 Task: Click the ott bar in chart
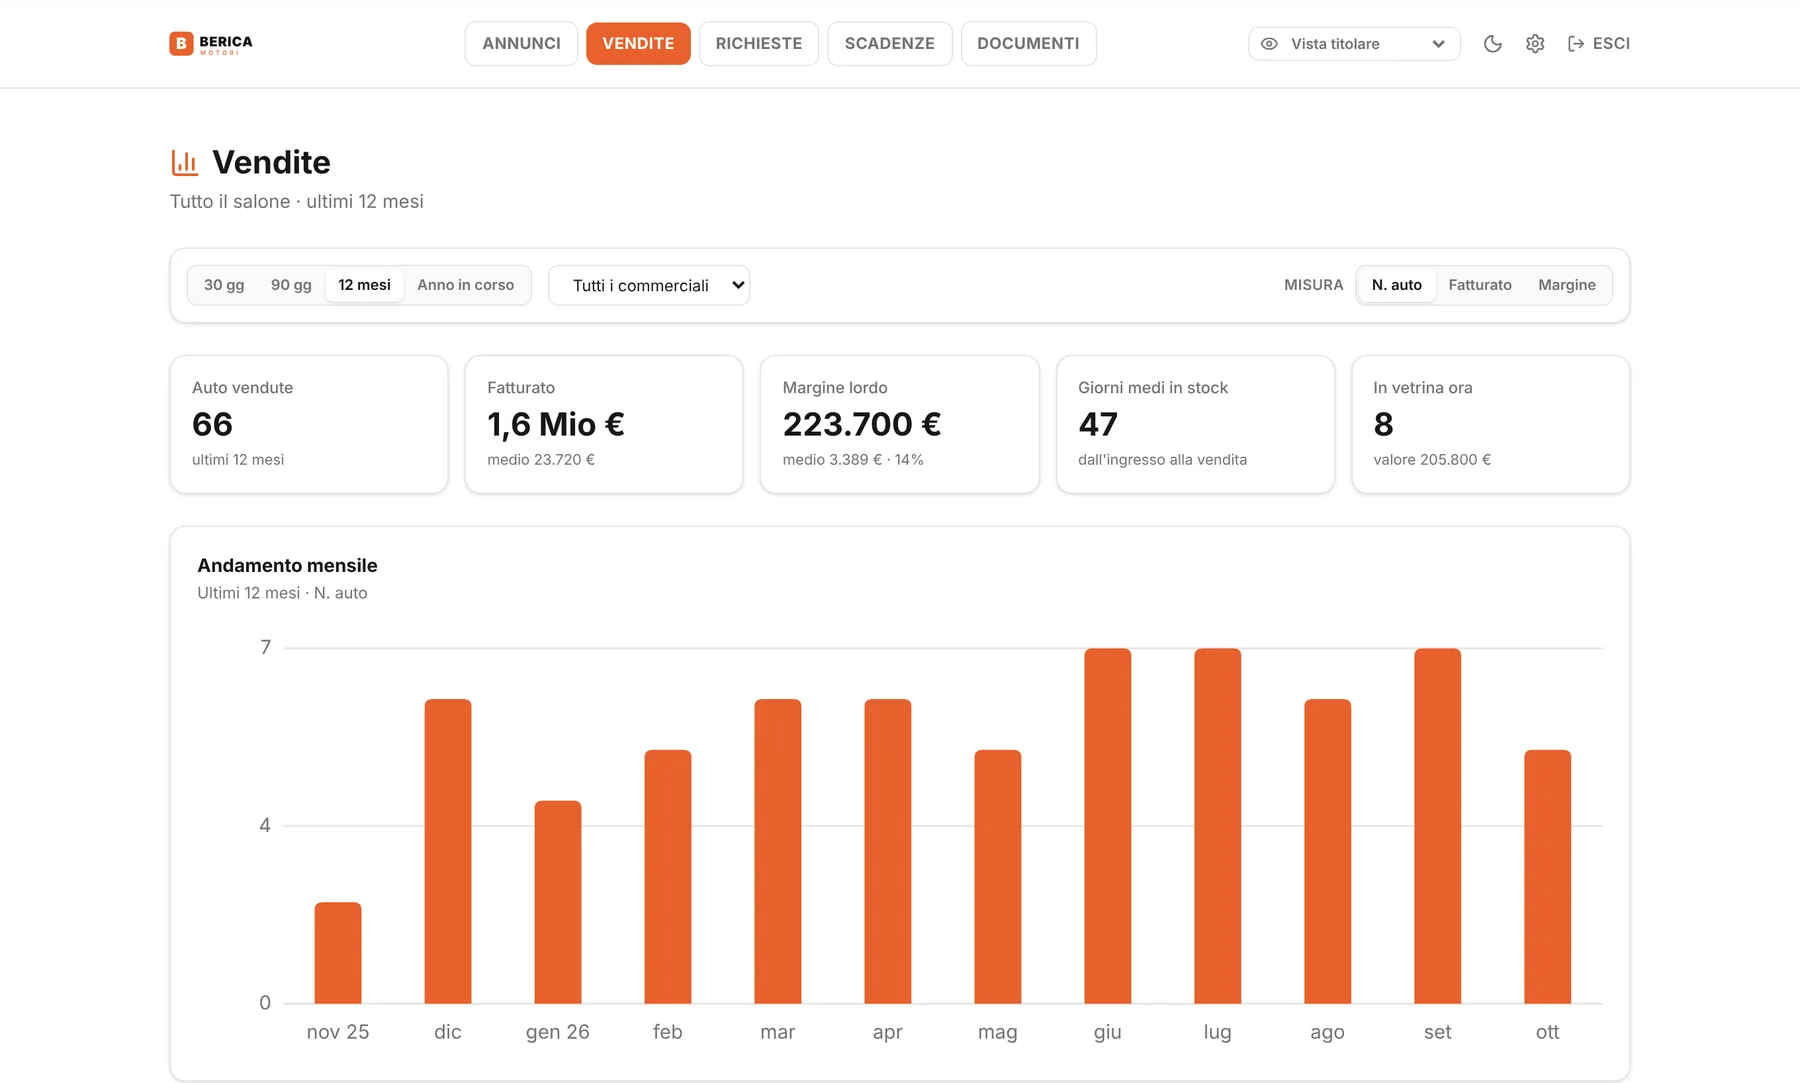[x=1548, y=877]
